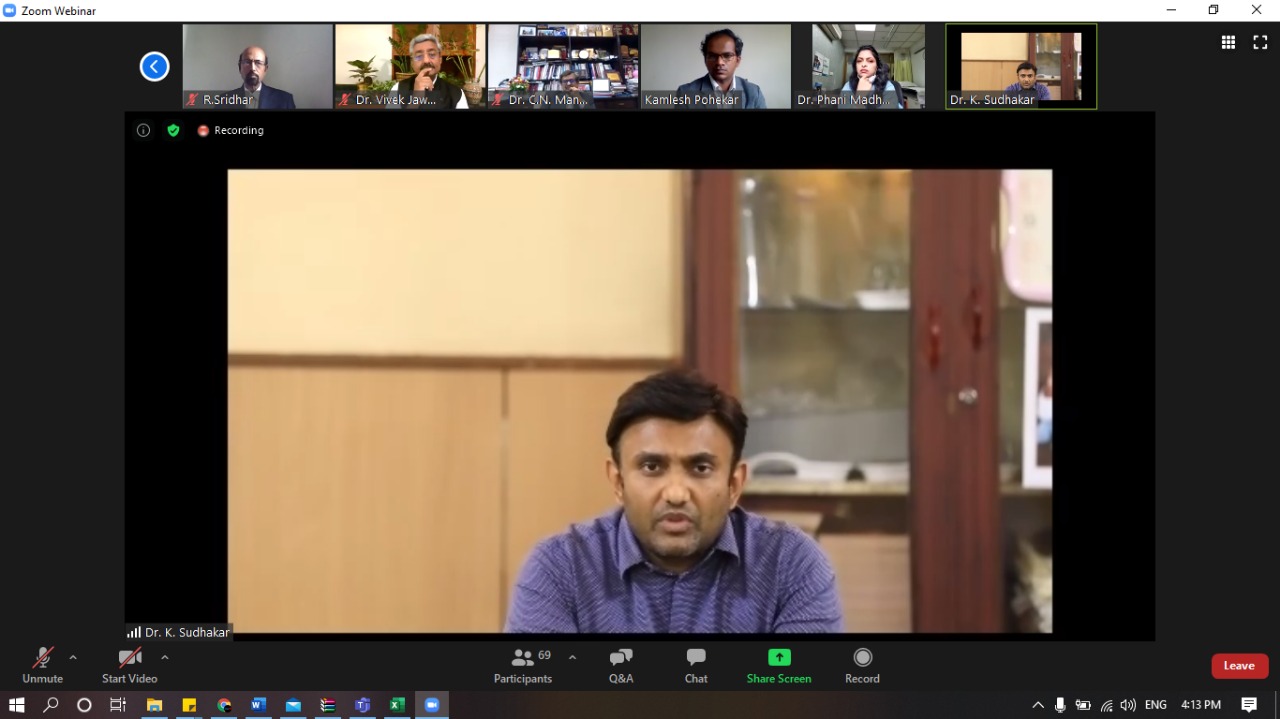Show hidden system tray icons
The image size is (1280, 719).
coord(1038,705)
